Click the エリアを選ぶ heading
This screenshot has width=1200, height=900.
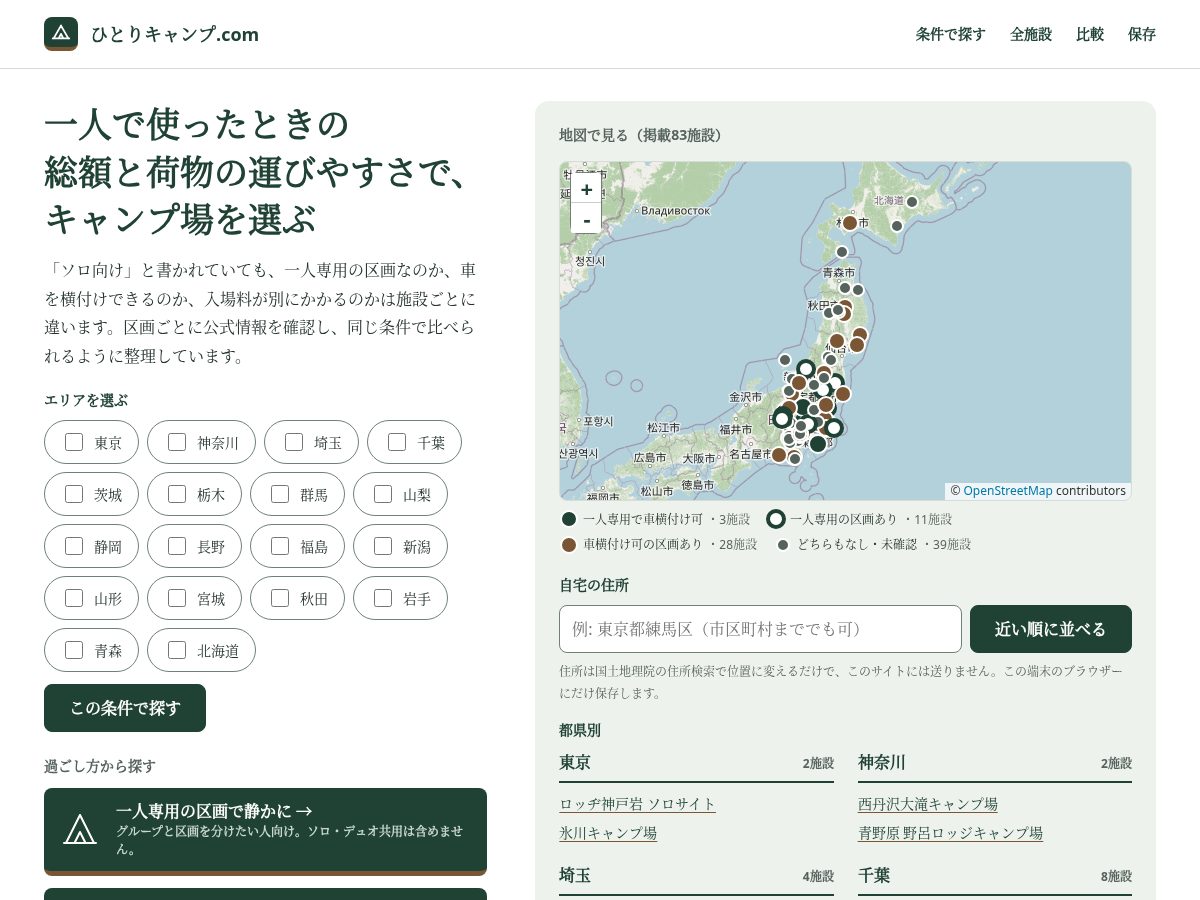click(86, 400)
